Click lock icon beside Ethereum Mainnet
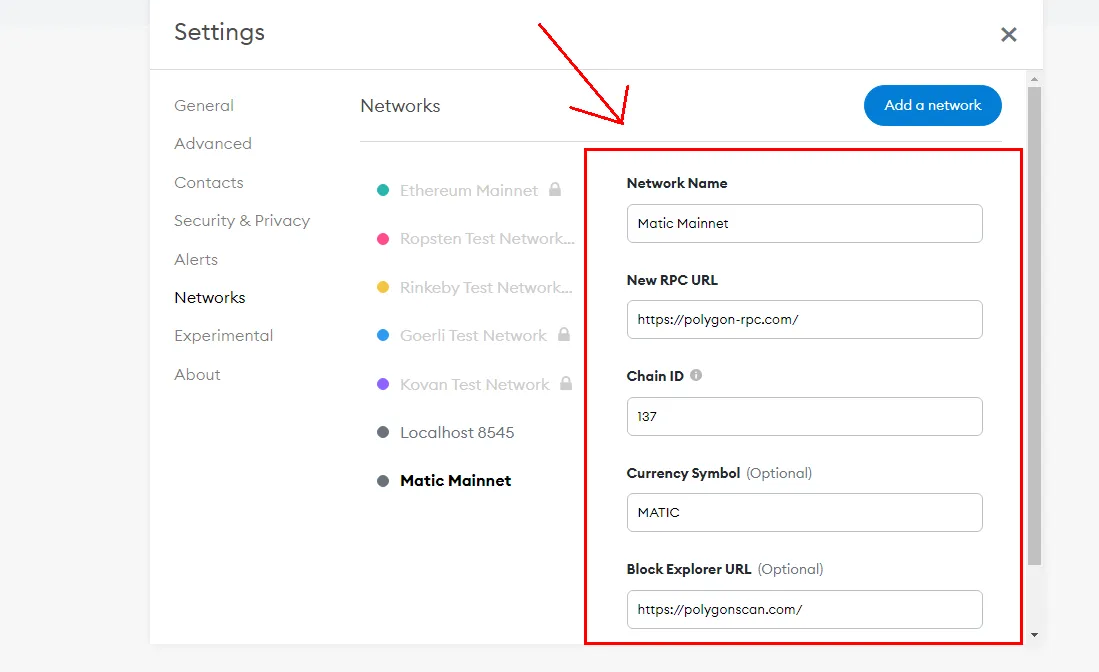This screenshot has height=672, width=1099. point(554,189)
